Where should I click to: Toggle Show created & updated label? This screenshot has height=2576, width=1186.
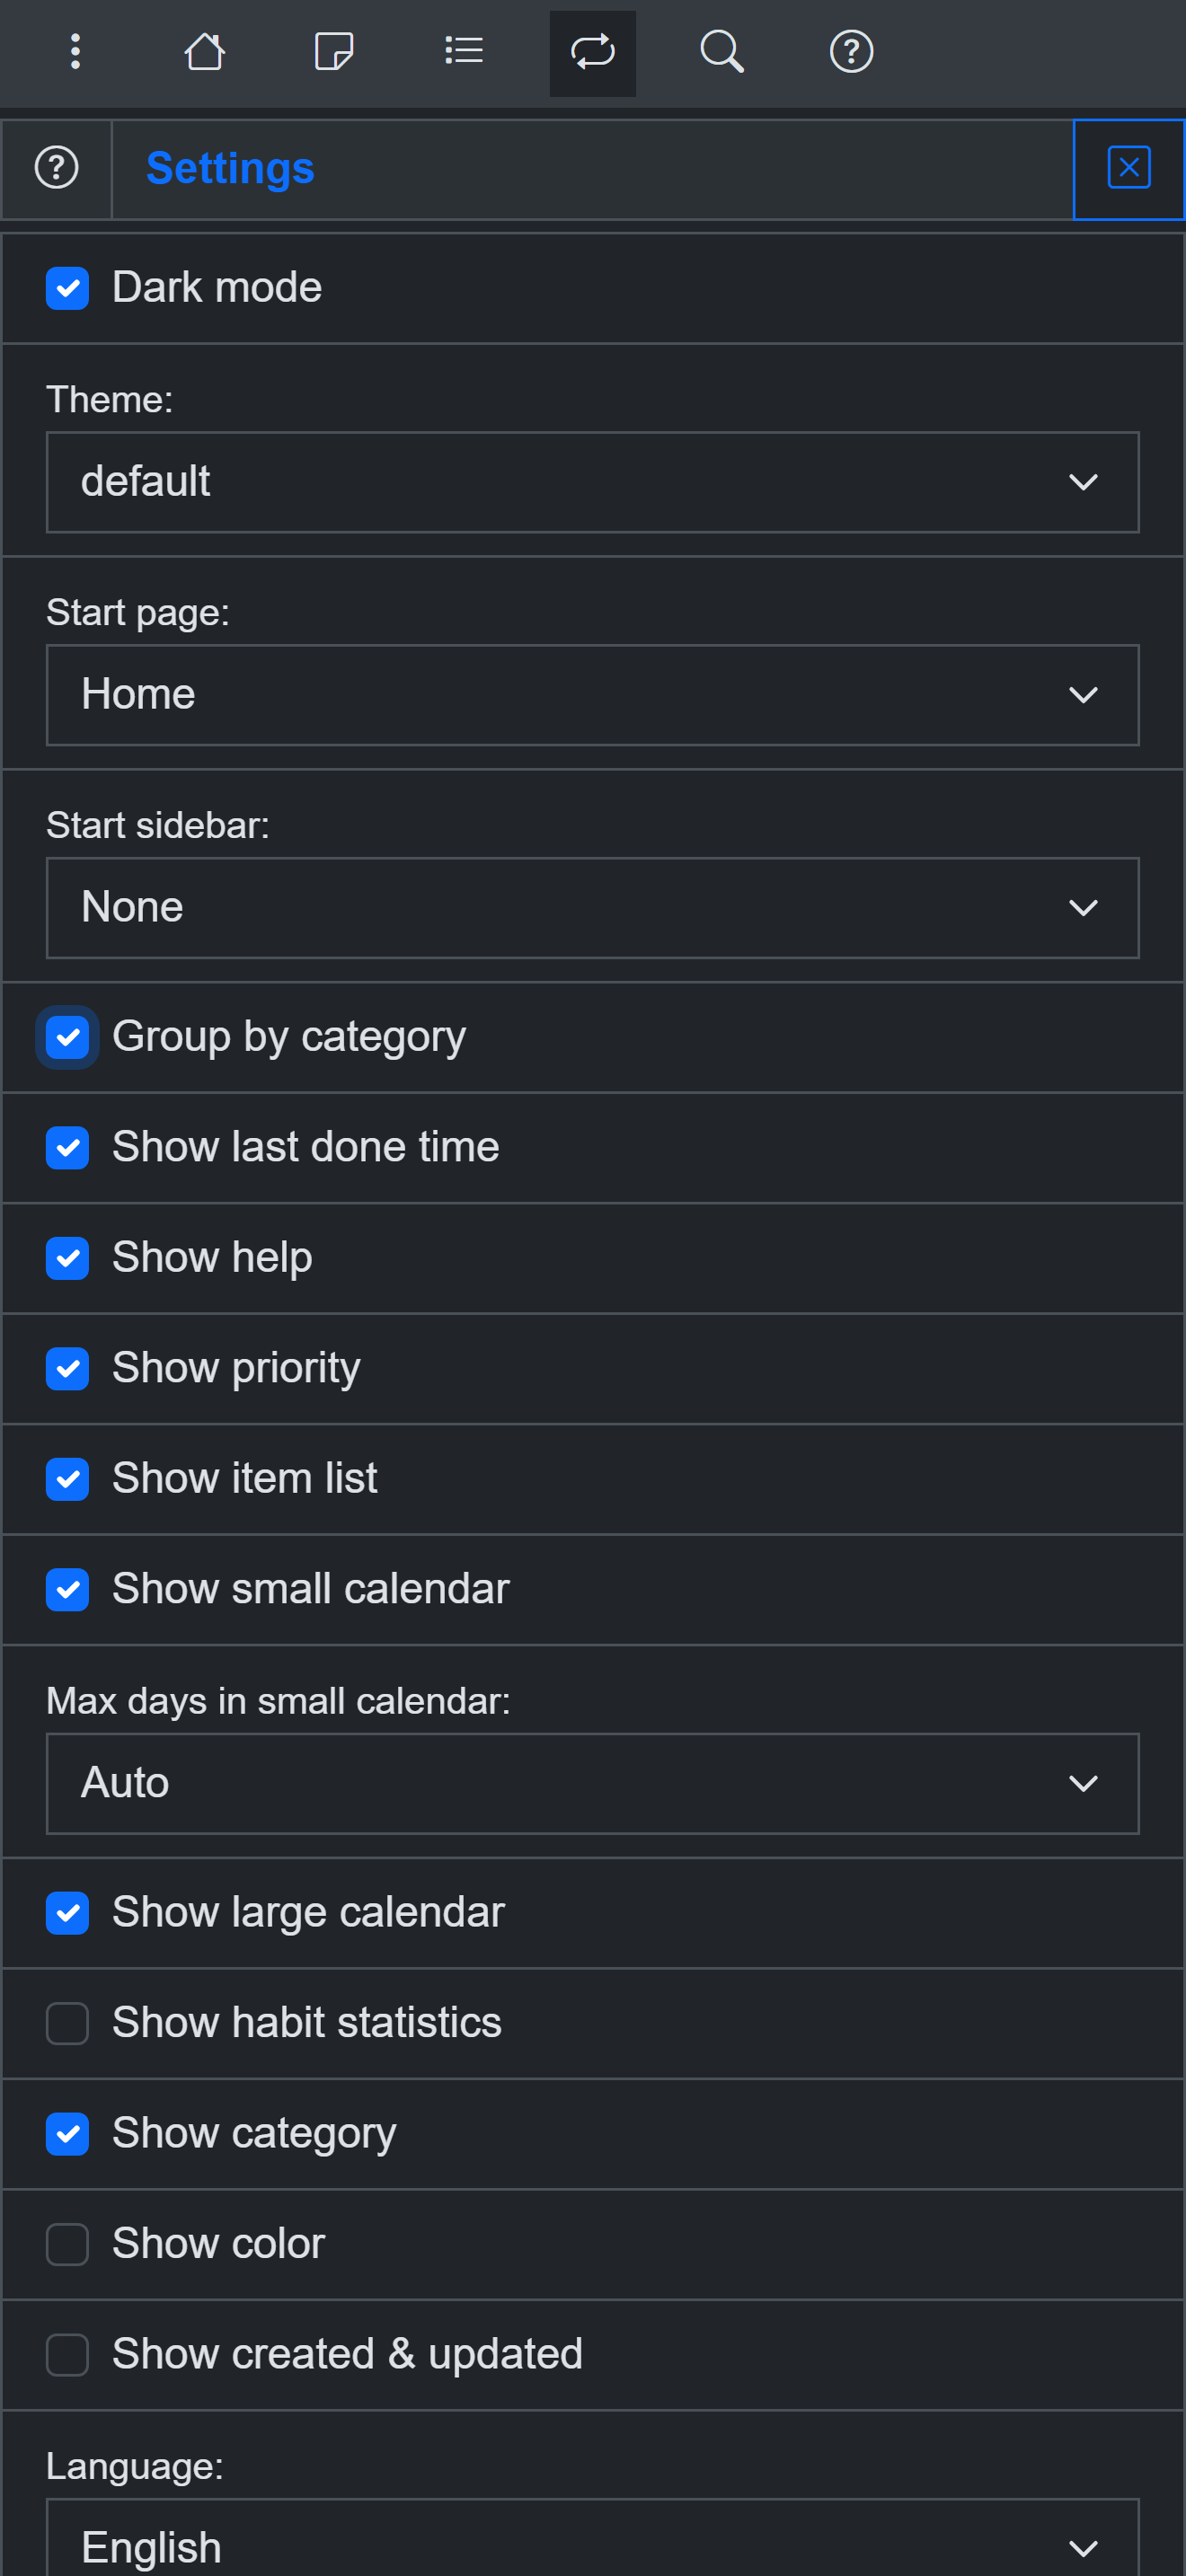coord(347,2354)
